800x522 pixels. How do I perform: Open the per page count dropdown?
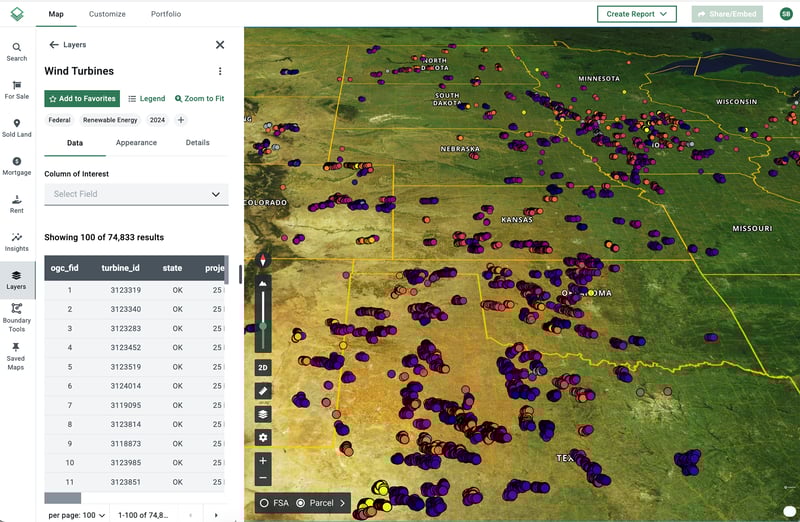[x=78, y=515]
